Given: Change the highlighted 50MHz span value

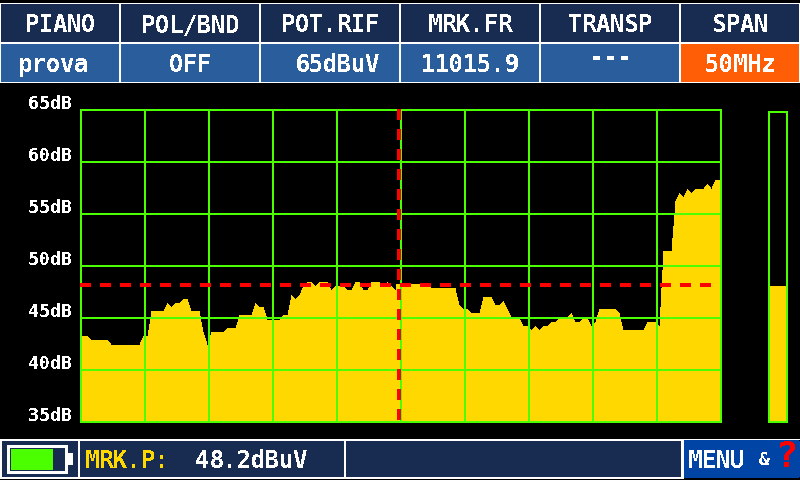Looking at the screenshot, I should (740, 63).
